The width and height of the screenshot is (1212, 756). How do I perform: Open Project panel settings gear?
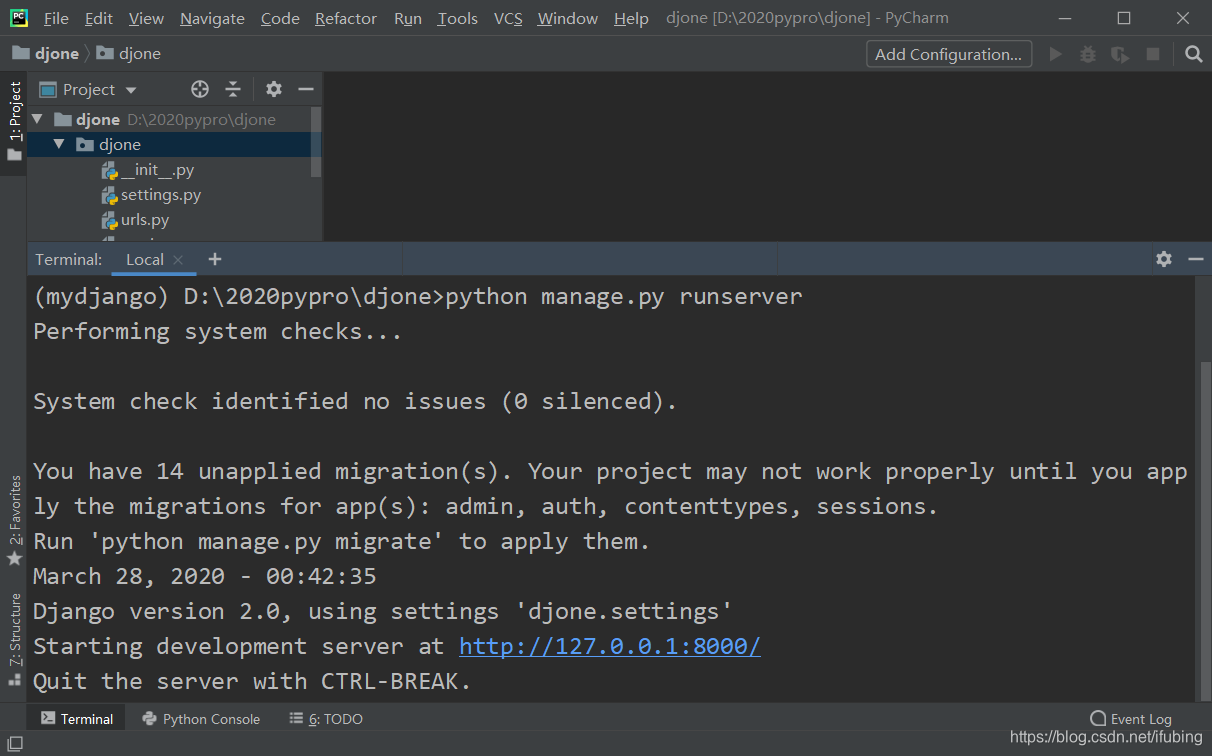point(274,89)
